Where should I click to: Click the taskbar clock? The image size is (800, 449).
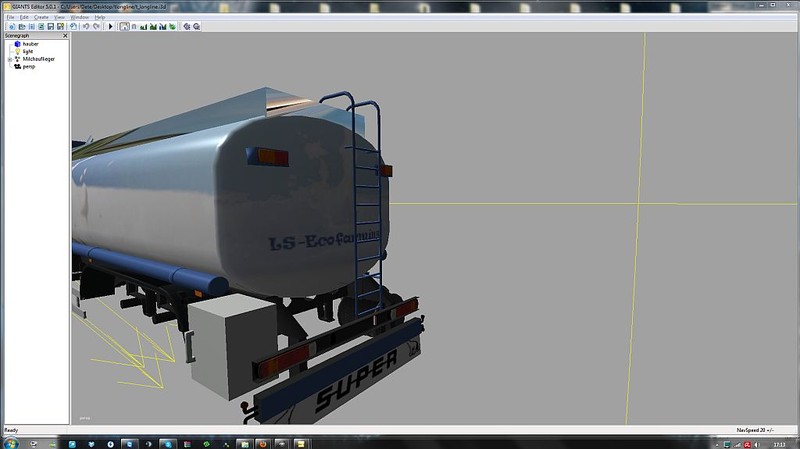click(779, 445)
